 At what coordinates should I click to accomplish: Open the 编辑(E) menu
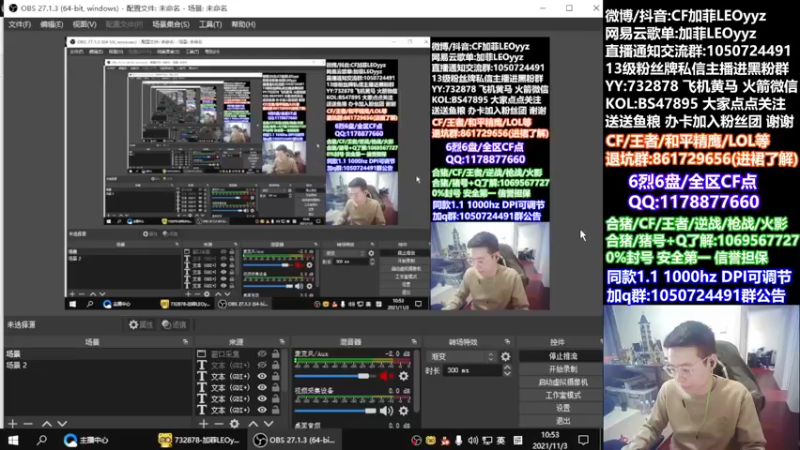coord(52,24)
